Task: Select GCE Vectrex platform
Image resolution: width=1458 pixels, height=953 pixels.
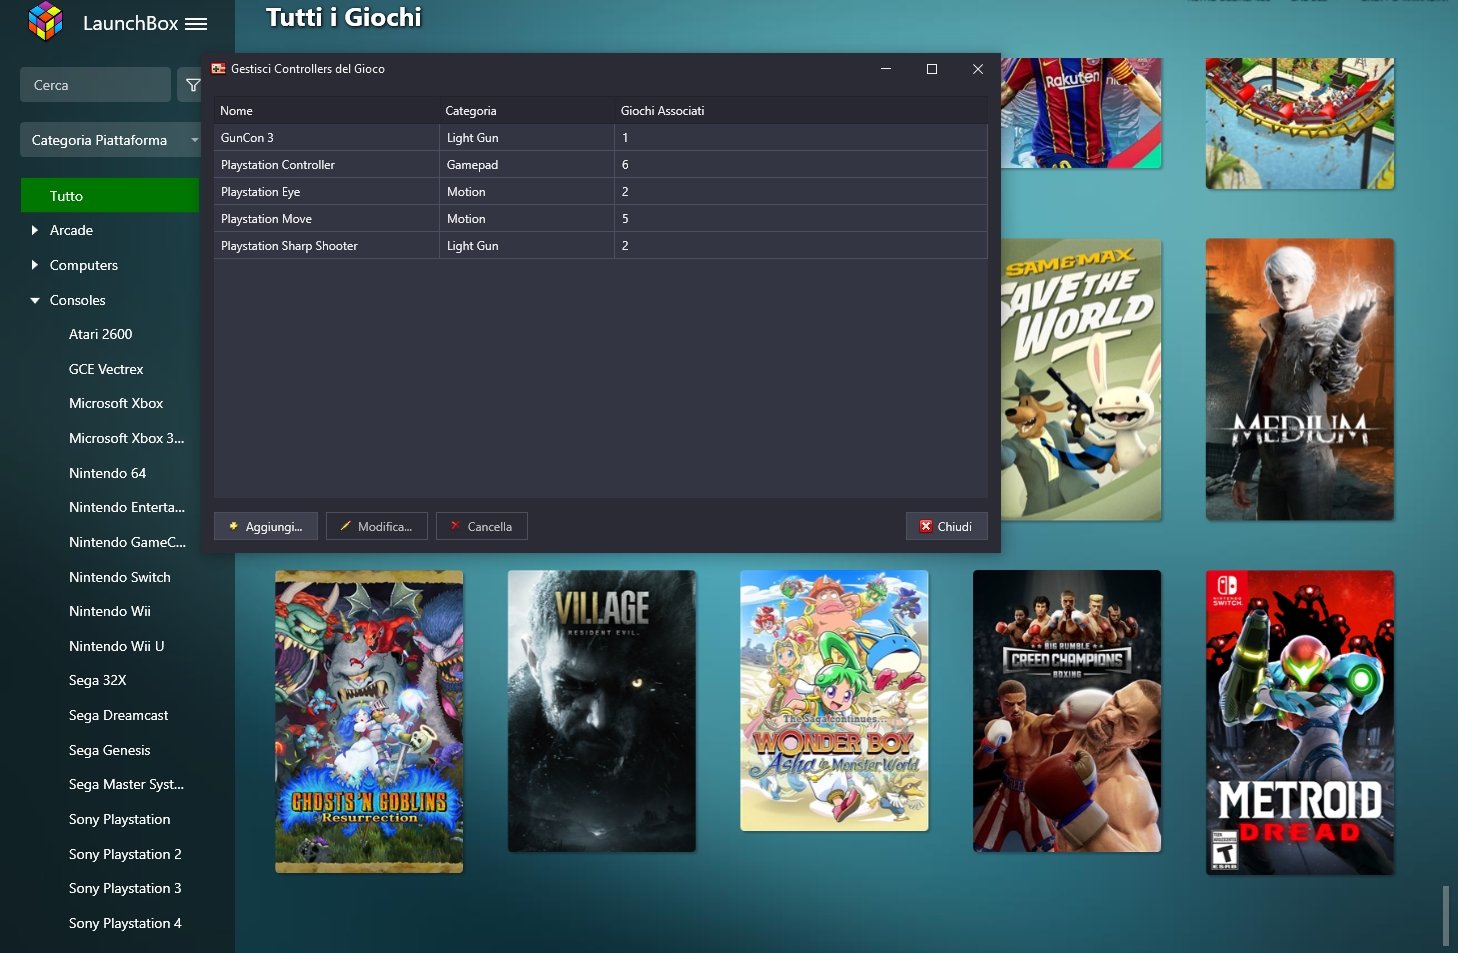Action: click(106, 369)
